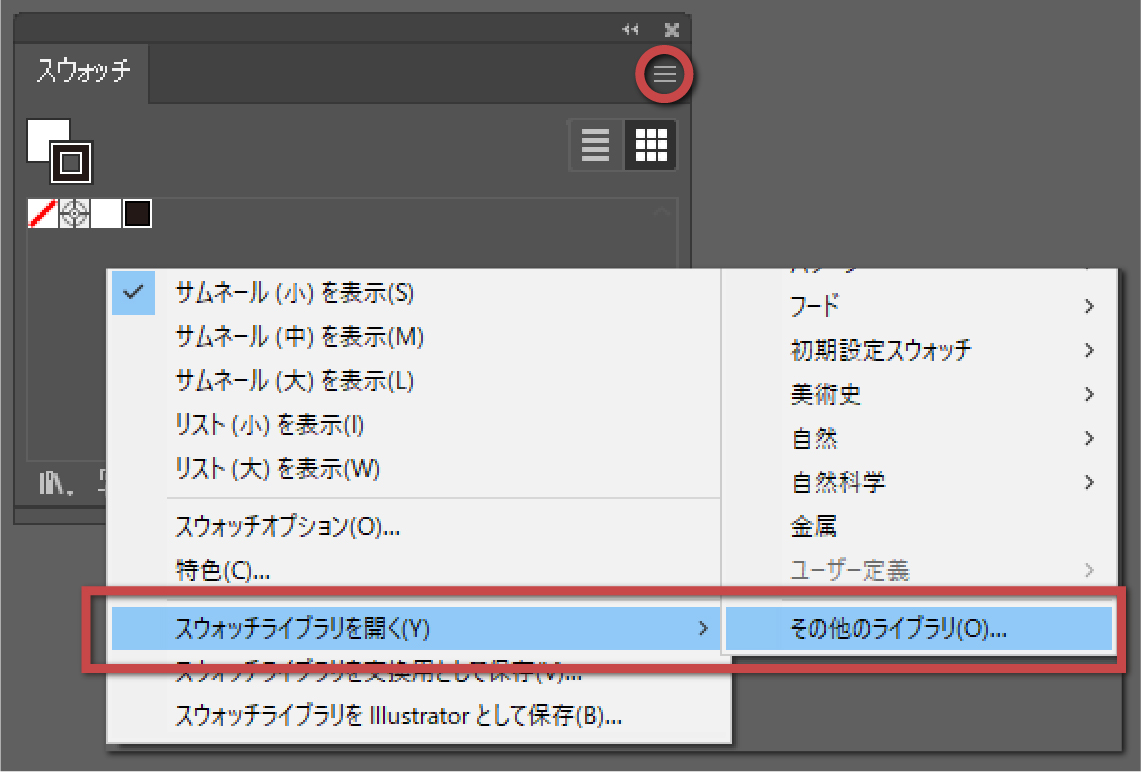The height and width of the screenshot is (772, 1141).
Task: Switch to list view icon
Action: click(596, 145)
